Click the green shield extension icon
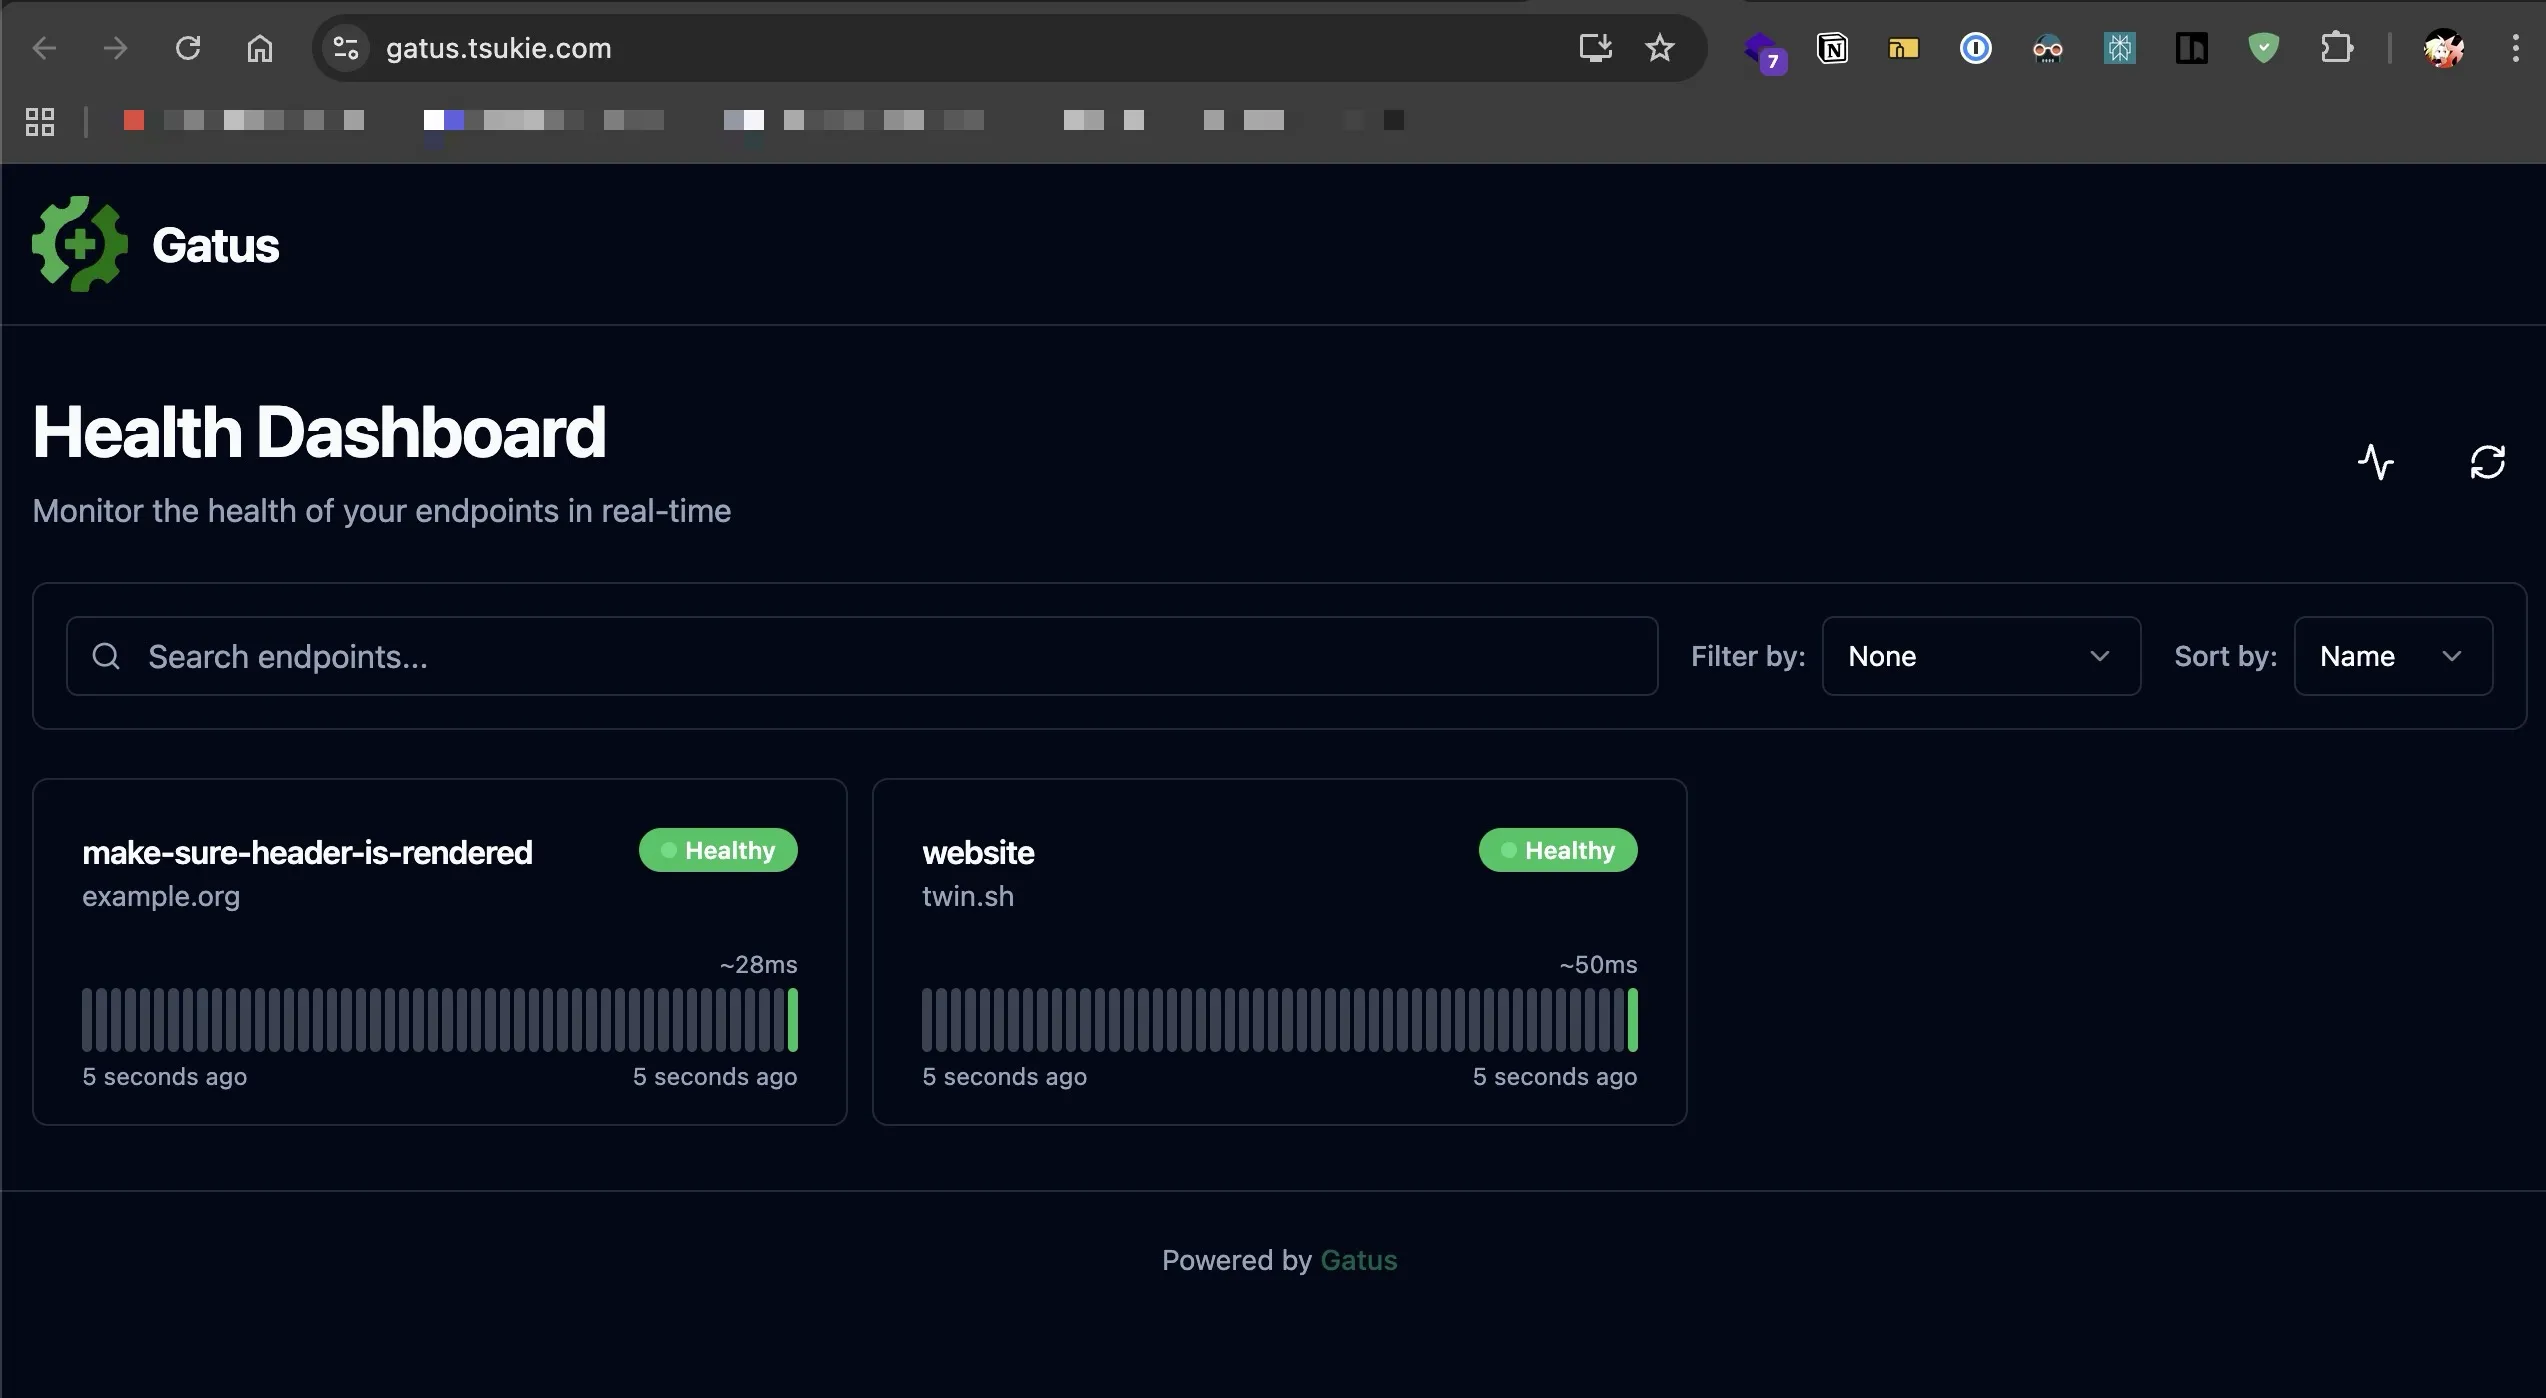2546x1398 pixels. click(2263, 48)
